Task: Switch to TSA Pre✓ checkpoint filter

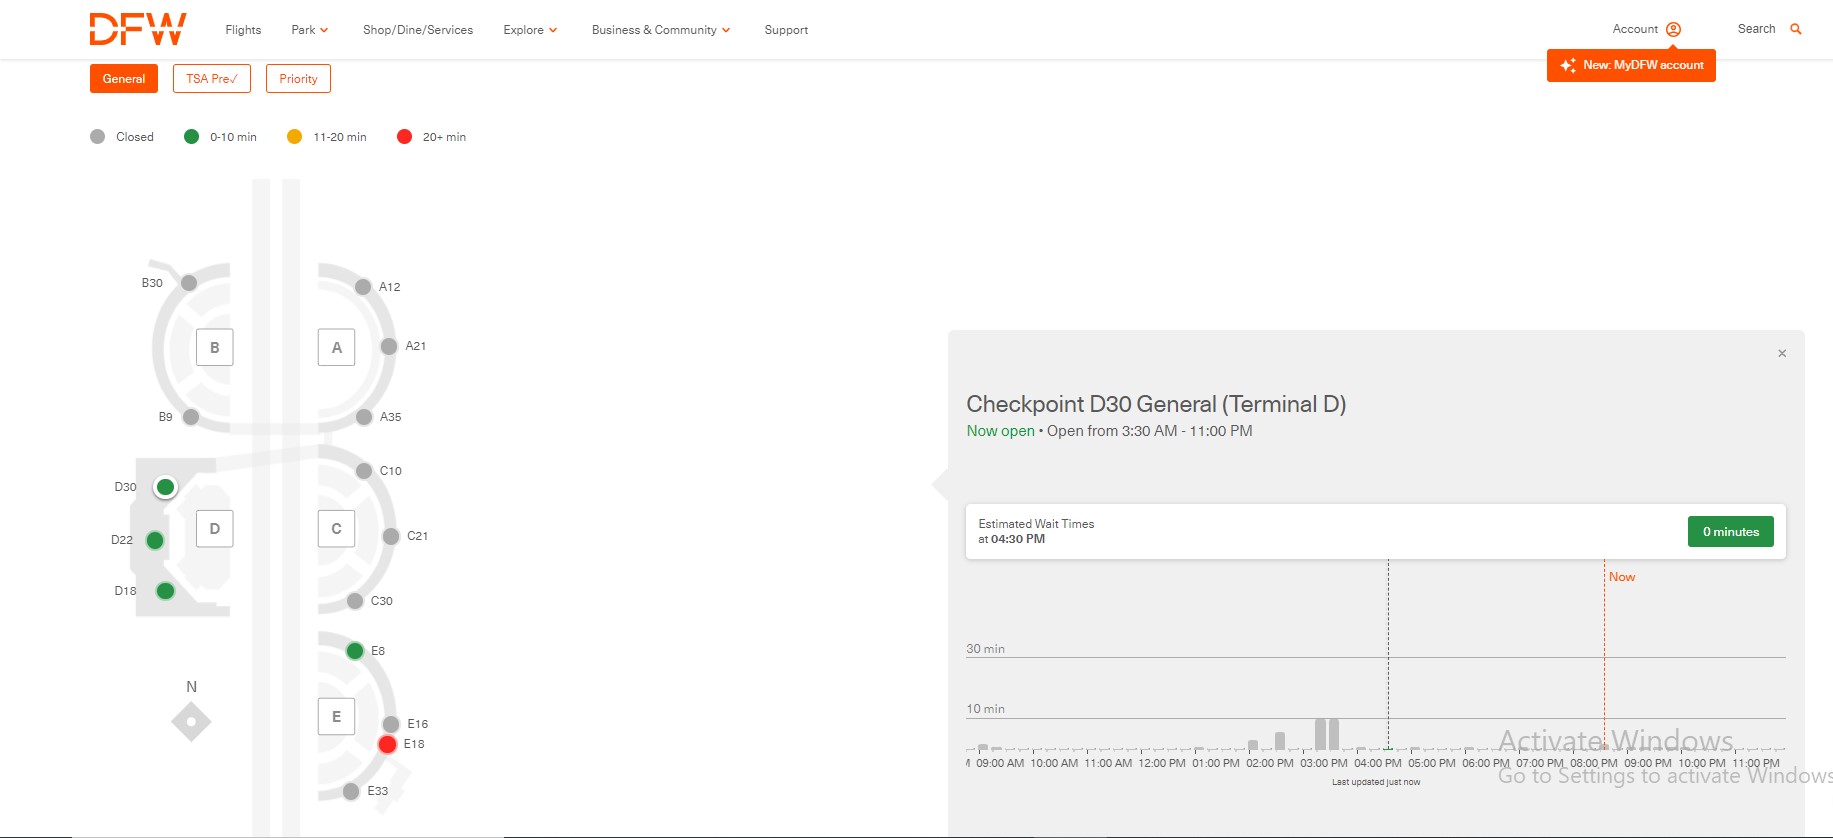Action: (x=211, y=79)
